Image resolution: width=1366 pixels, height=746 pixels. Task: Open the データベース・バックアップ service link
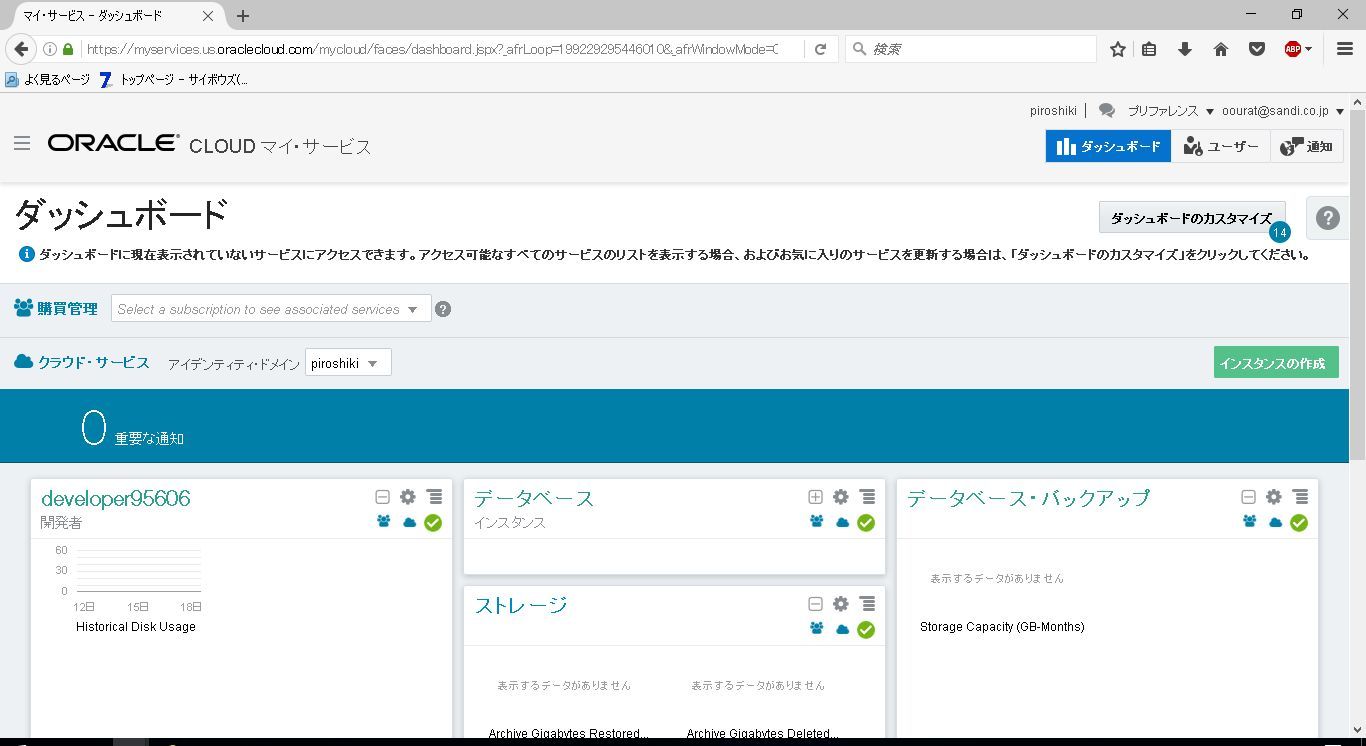[1029, 498]
